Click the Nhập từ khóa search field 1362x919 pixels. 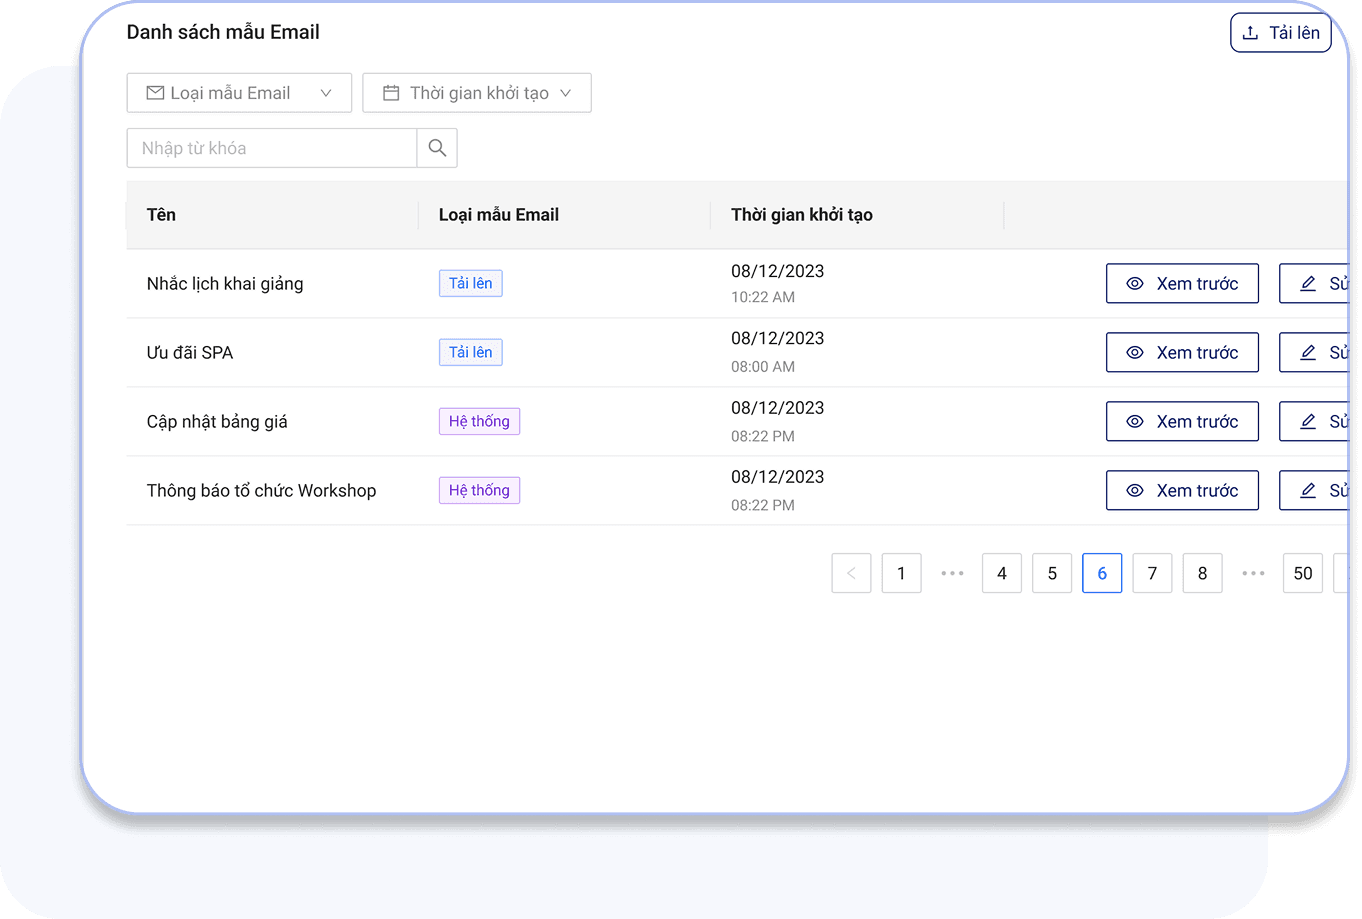pos(270,147)
